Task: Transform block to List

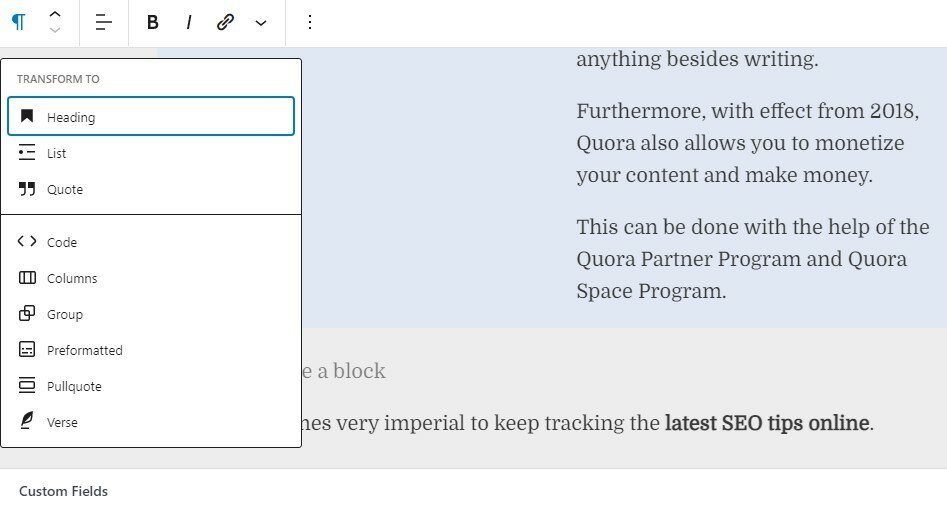Action: coord(151,153)
